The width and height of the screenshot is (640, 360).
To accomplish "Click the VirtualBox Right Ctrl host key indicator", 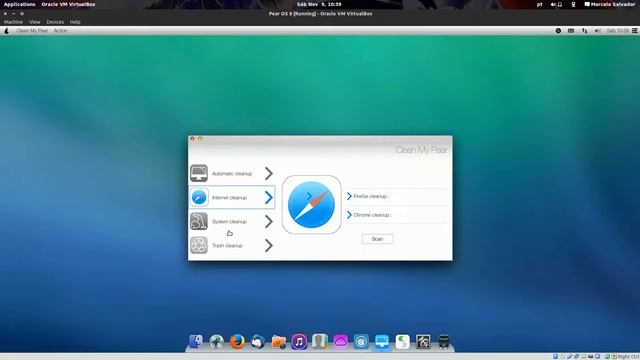I will pyautogui.click(x=628, y=357).
